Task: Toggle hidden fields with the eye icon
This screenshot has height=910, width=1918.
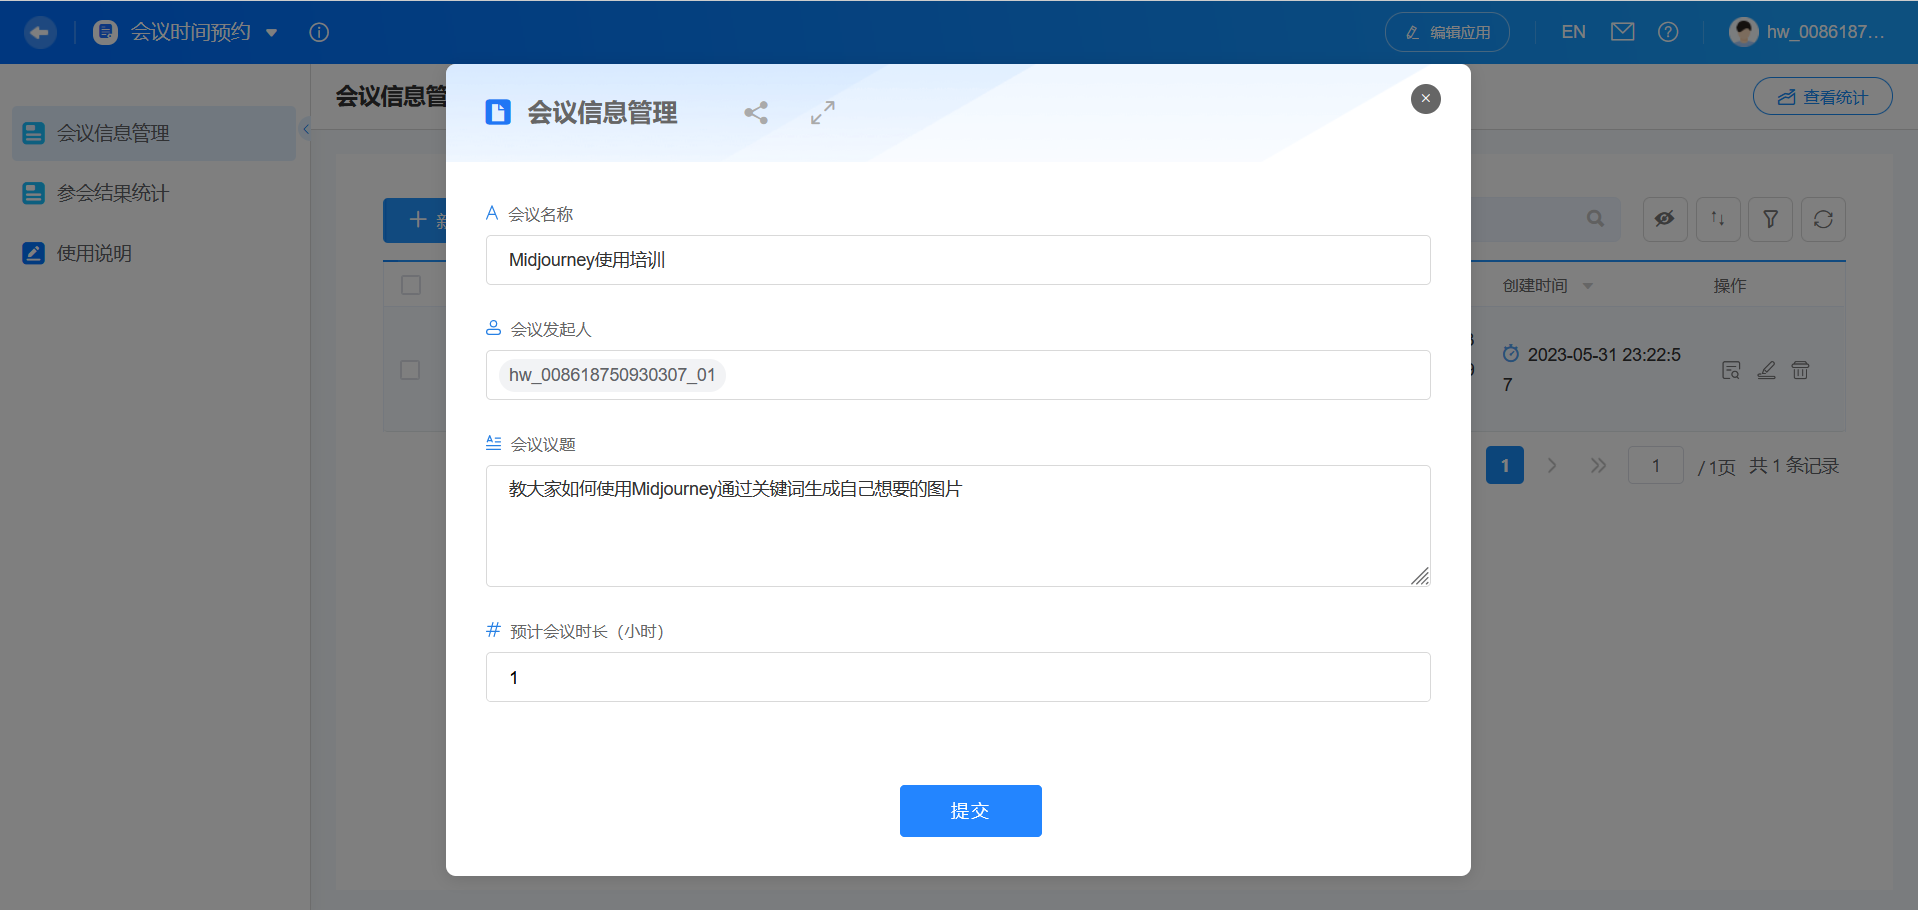Action: click(1664, 219)
